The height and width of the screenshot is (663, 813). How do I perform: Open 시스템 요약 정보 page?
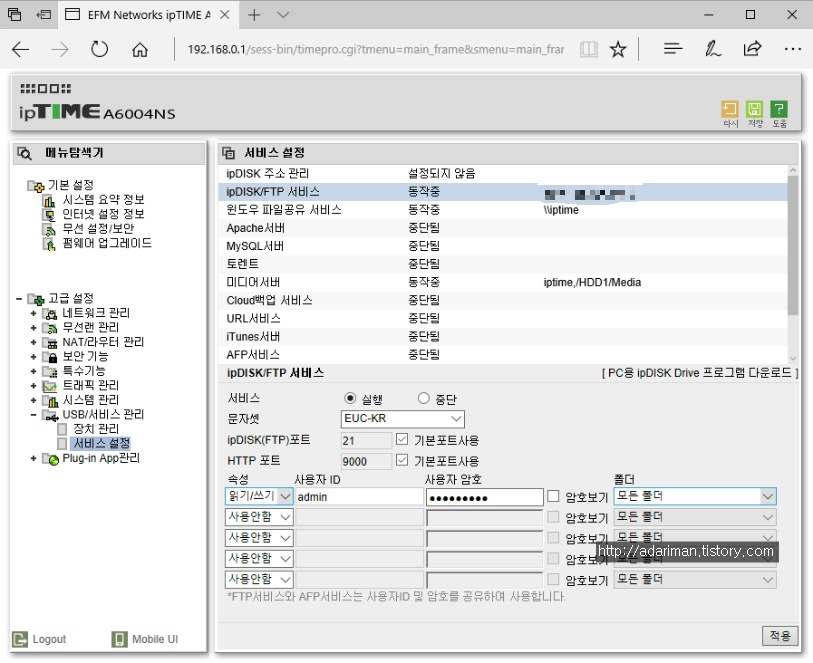click(103, 200)
